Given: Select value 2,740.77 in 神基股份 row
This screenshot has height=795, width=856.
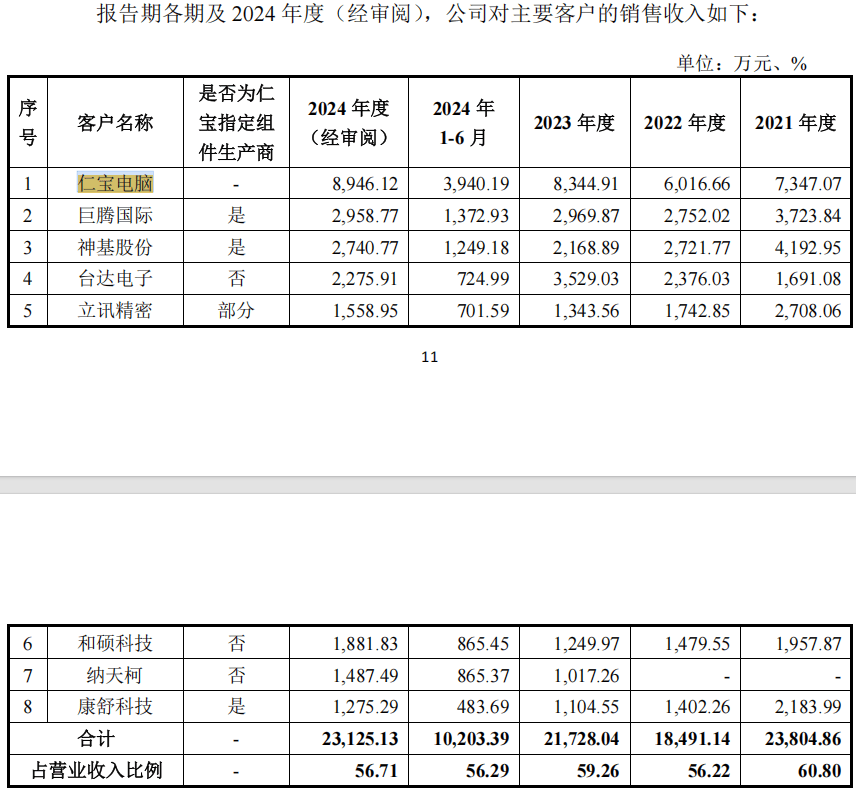Looking at the screenshot, I should pyautogui.click(x=365, y=248).
